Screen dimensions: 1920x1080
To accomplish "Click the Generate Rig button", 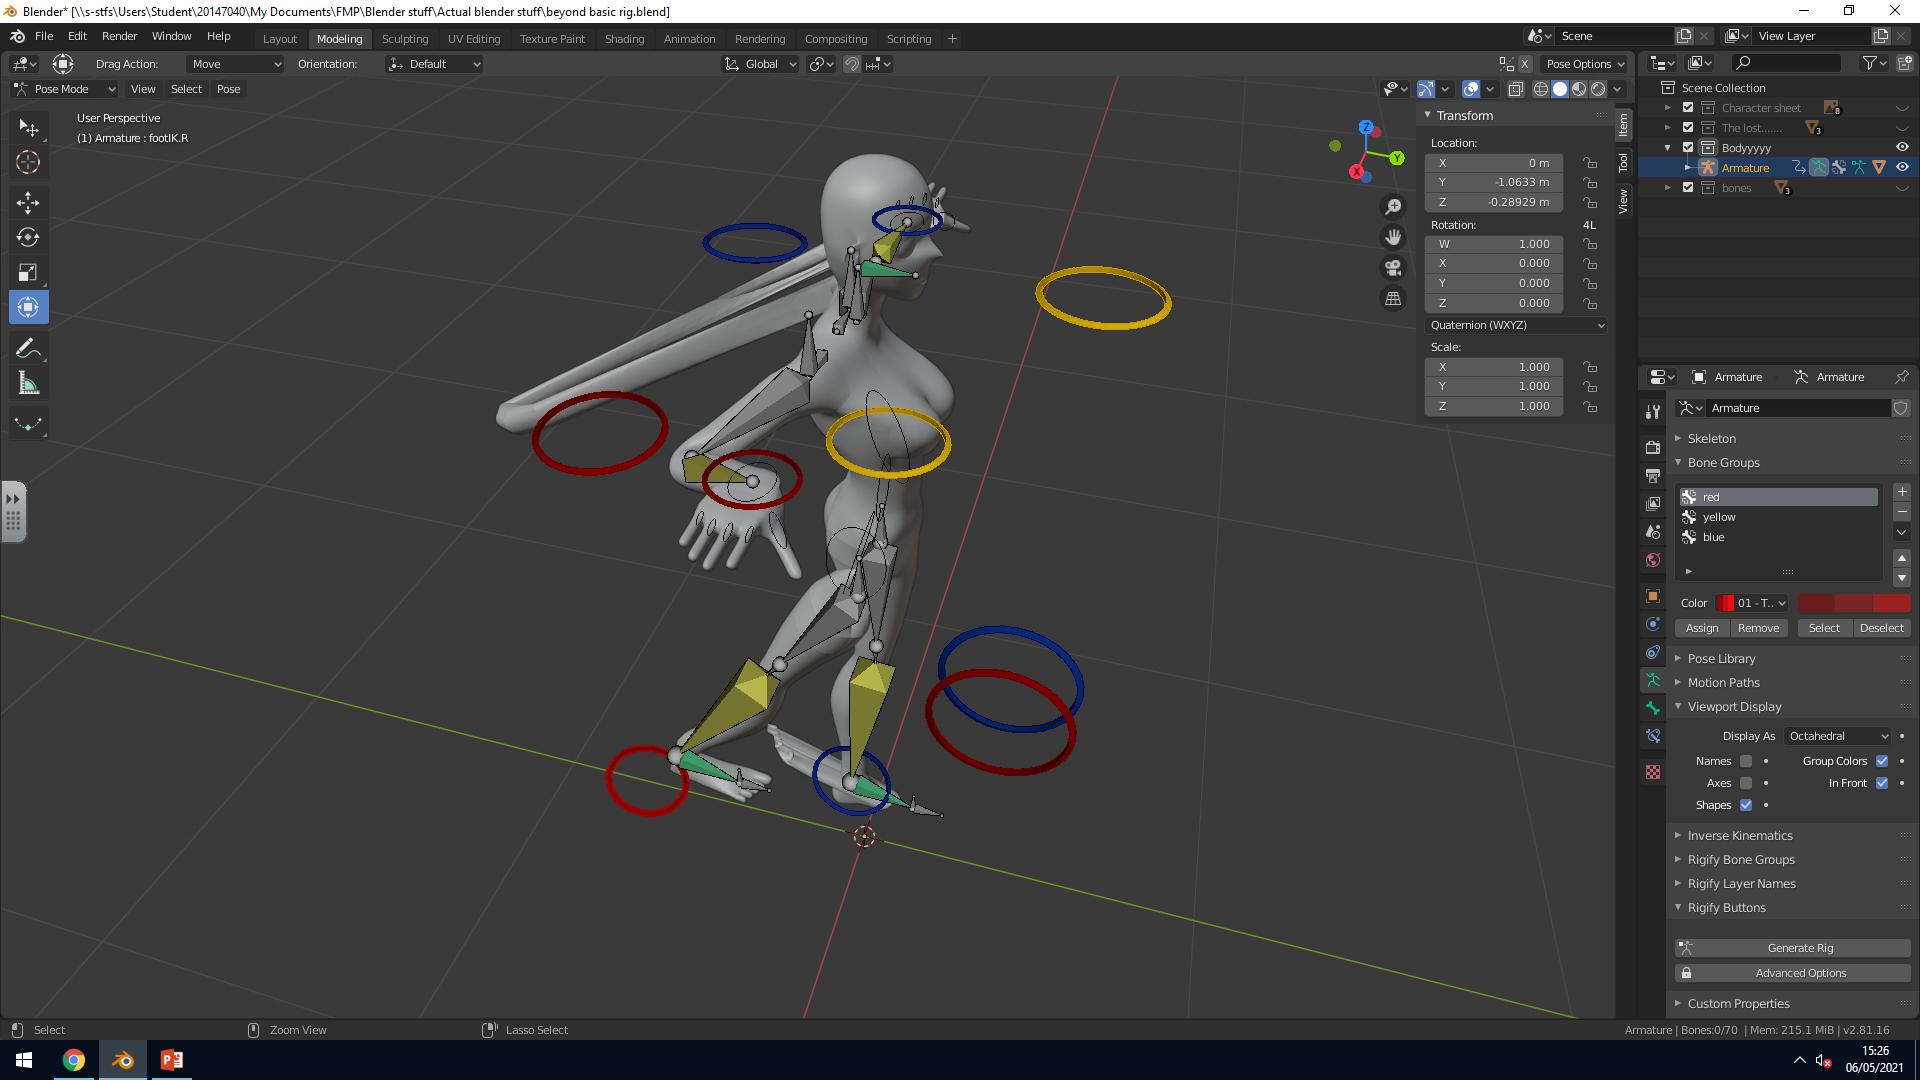I will [1793, 947].
